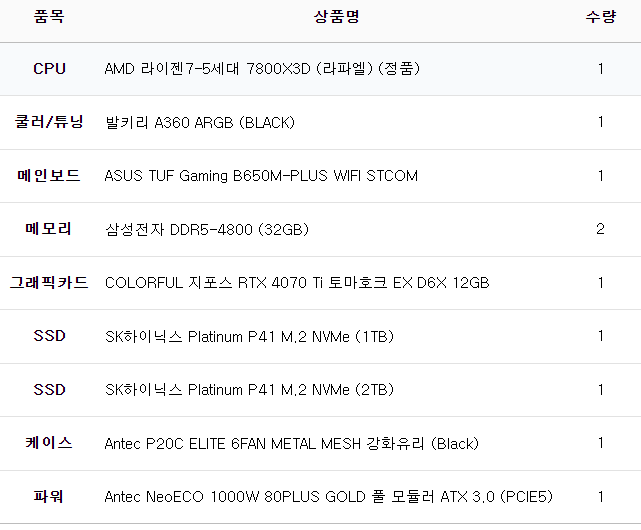Open 삼성전자 DDR5-4800 (32GB) product

click(x=207, y=229)
